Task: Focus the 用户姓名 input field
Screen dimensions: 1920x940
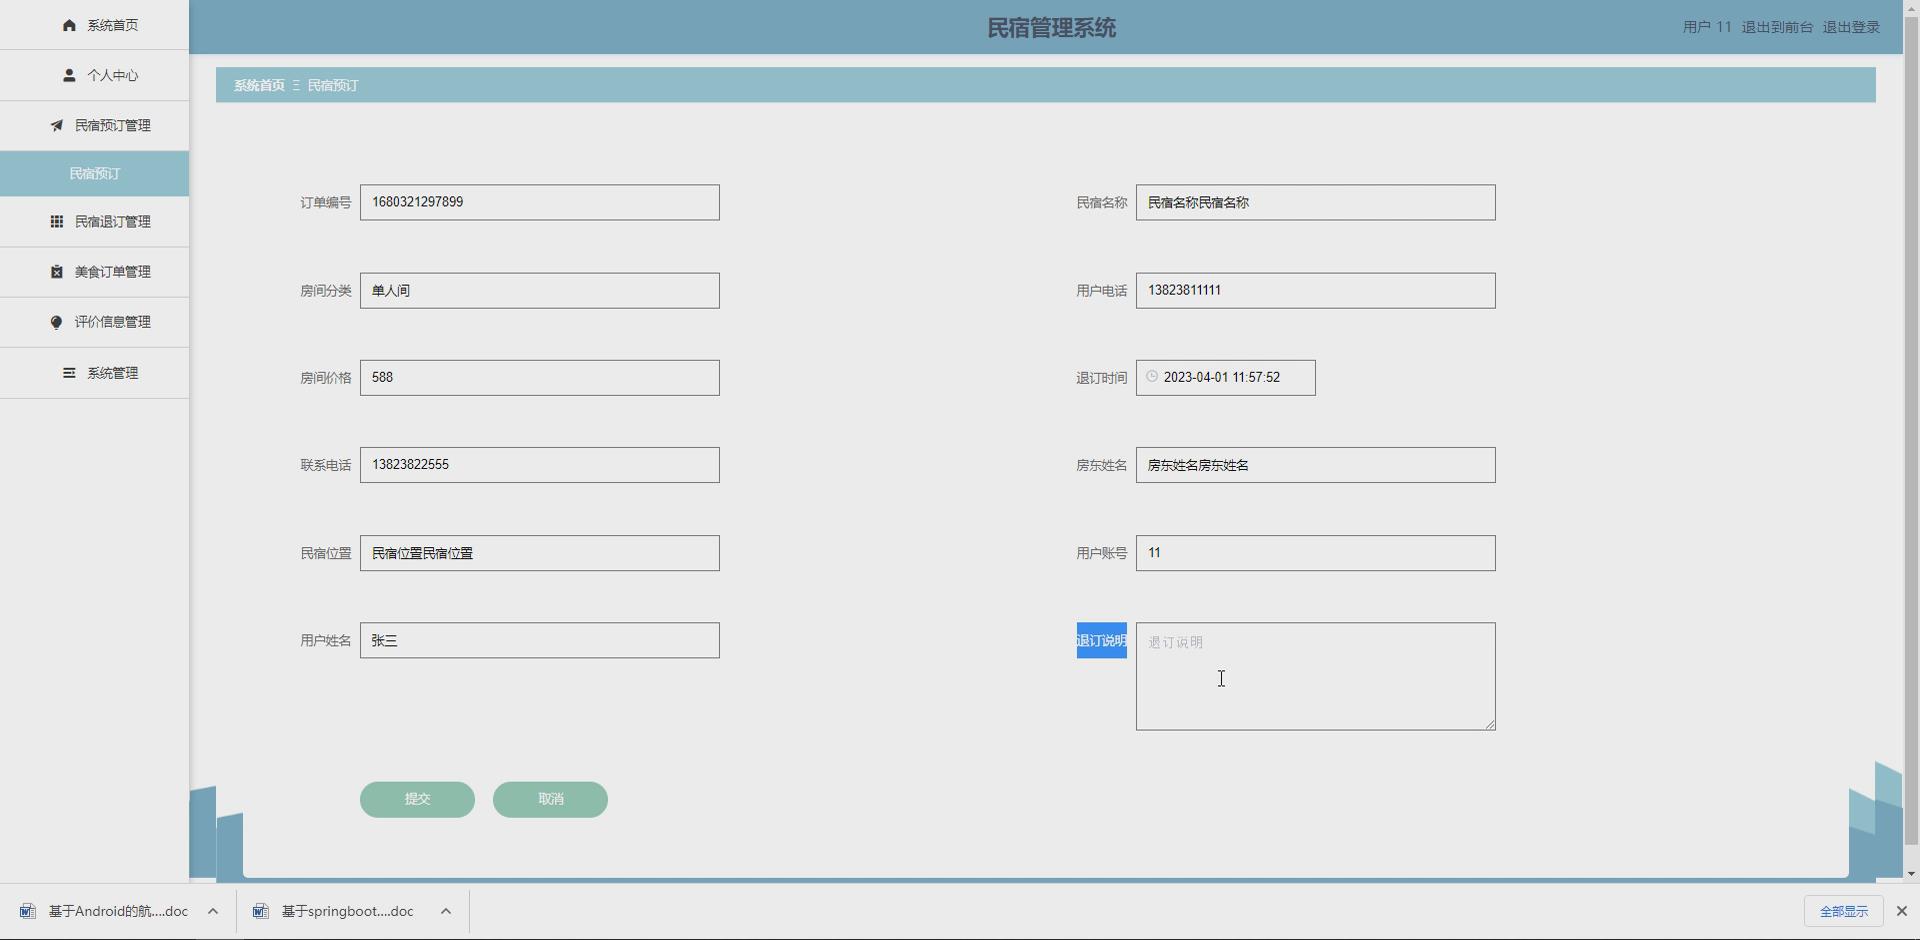Action: [x=539, y=640]
